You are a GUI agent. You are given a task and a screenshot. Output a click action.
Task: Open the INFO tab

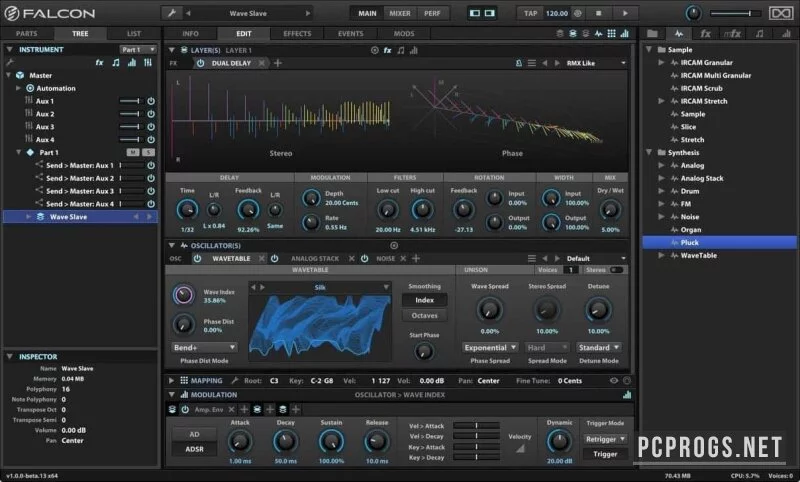tap(190, 34)
